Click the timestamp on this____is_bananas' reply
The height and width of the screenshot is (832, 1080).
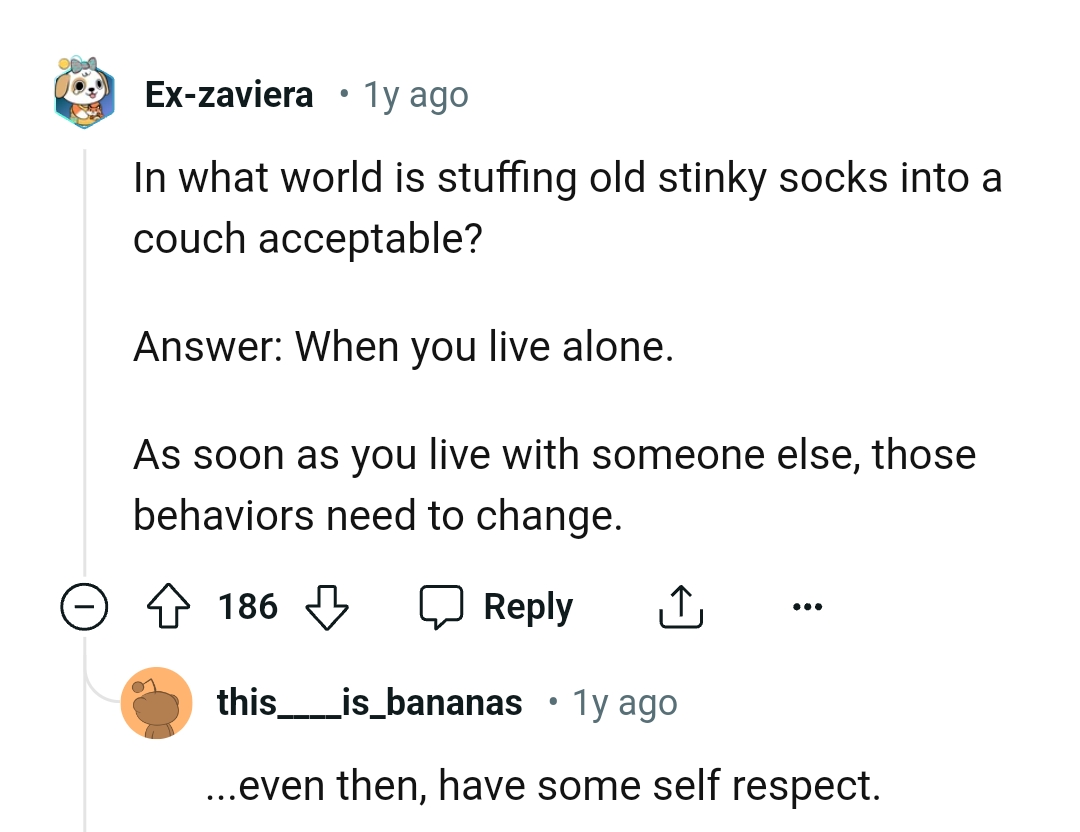625,703
